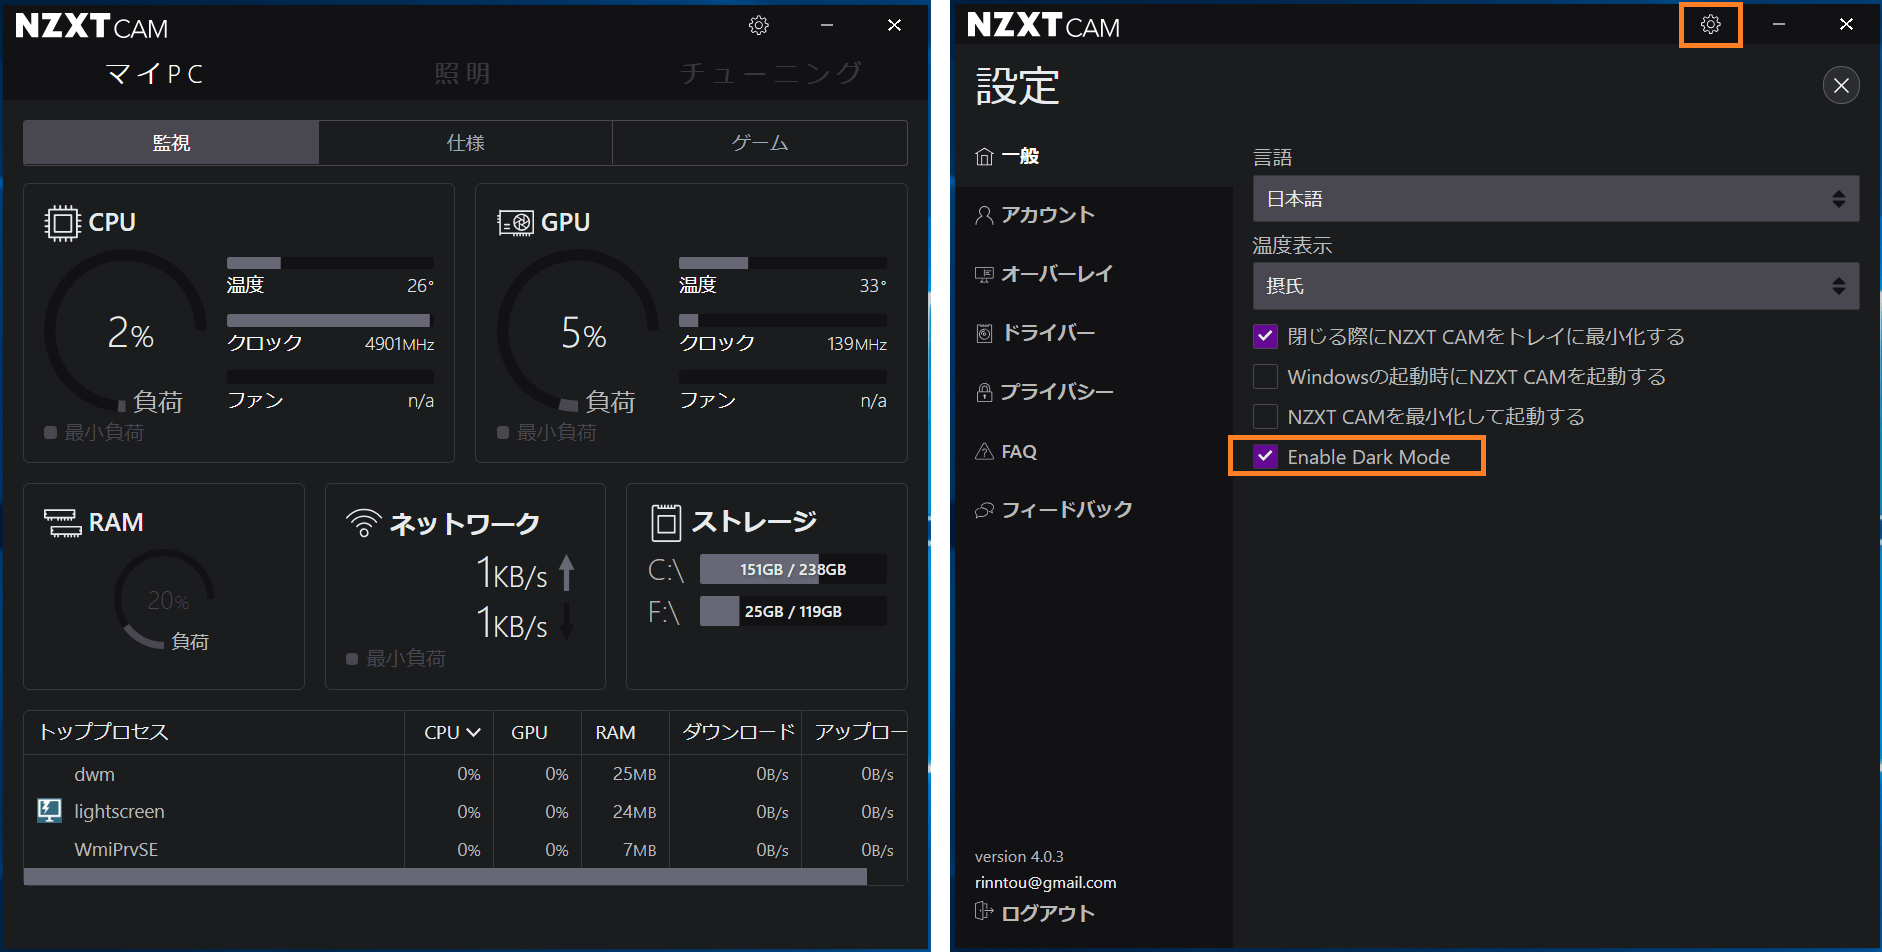Viewport: 1882px width, 952px height.
Task: Click the WmiPrvSE process row
Action: tap(465, 849)
